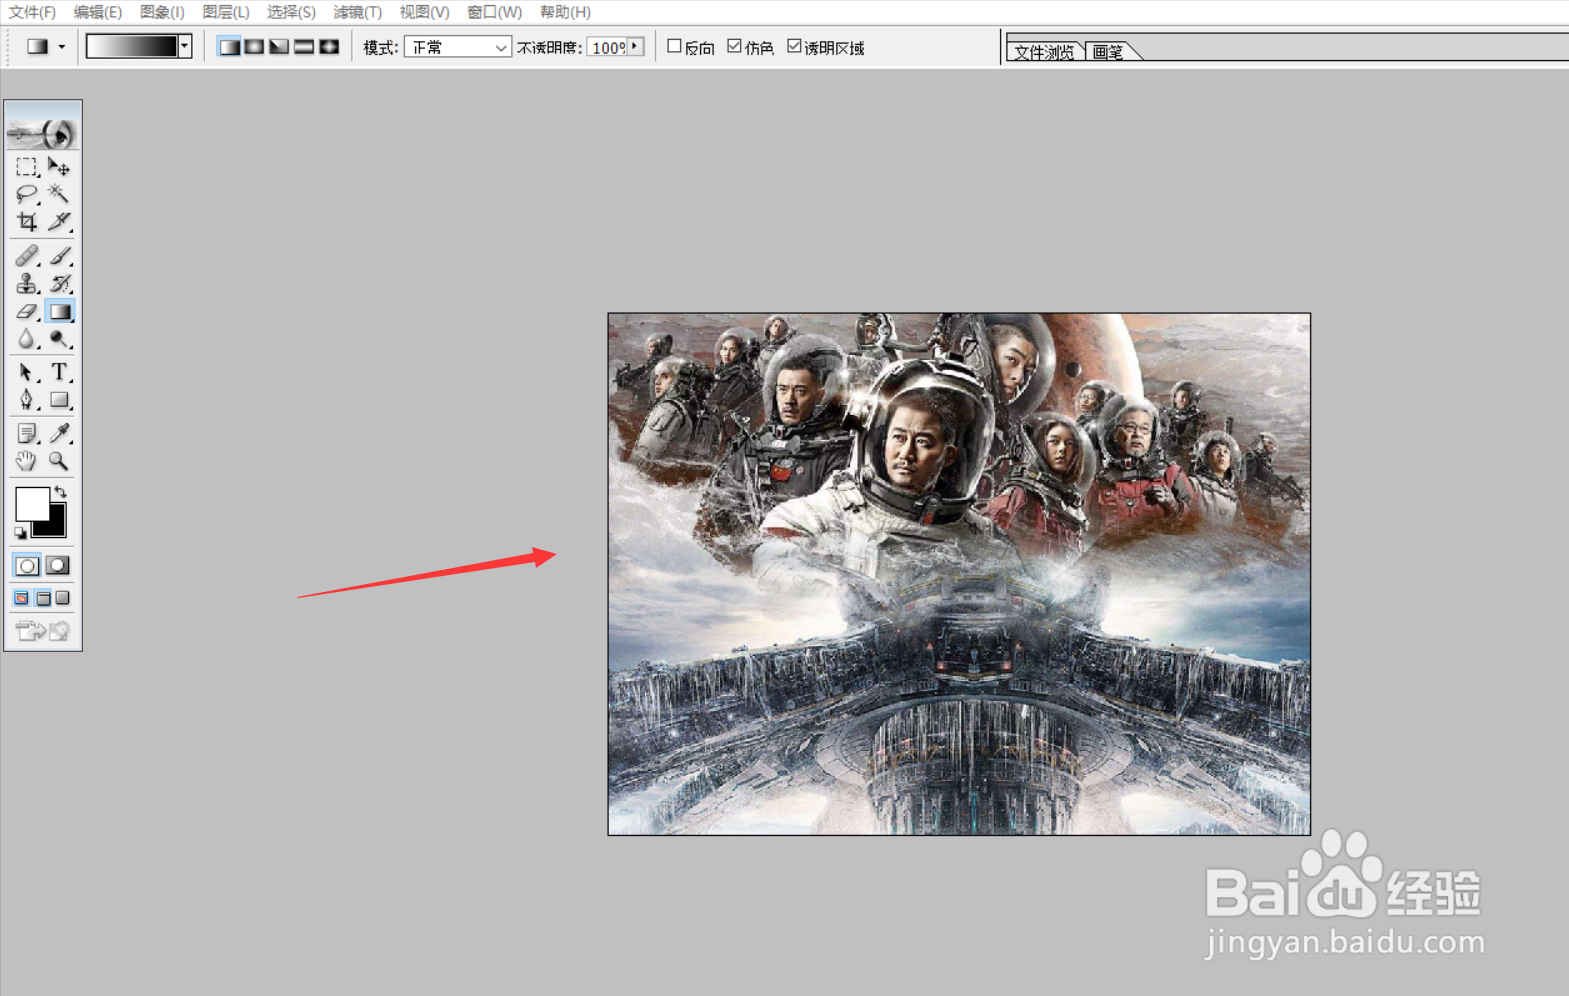
Task: Open the 模式 blend mode dropdown
Action: coord(458,47)
